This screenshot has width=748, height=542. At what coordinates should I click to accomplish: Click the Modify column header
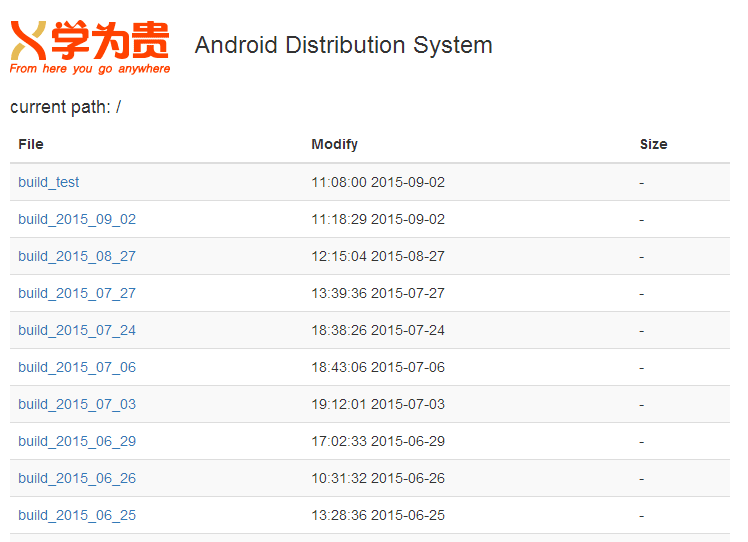click(x=334, y=145)
